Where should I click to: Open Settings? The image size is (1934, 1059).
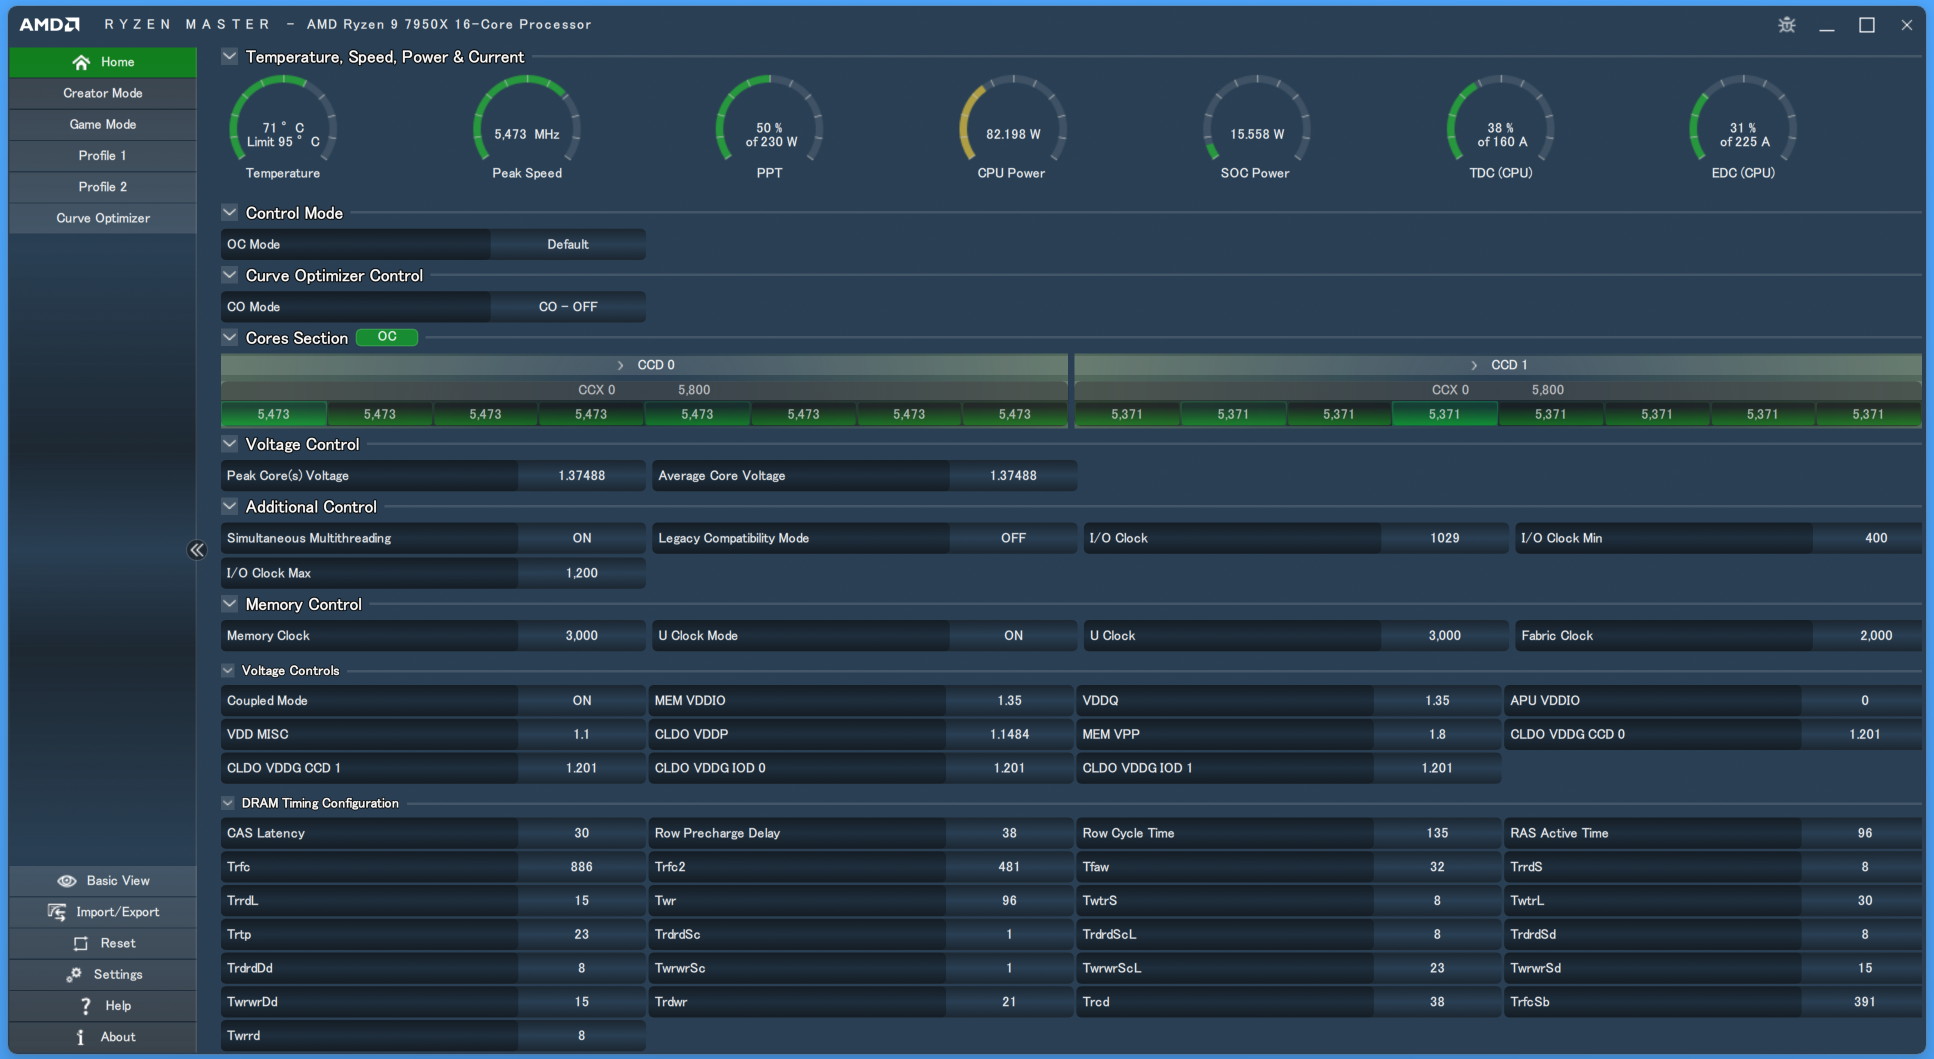tap(103, 974)
